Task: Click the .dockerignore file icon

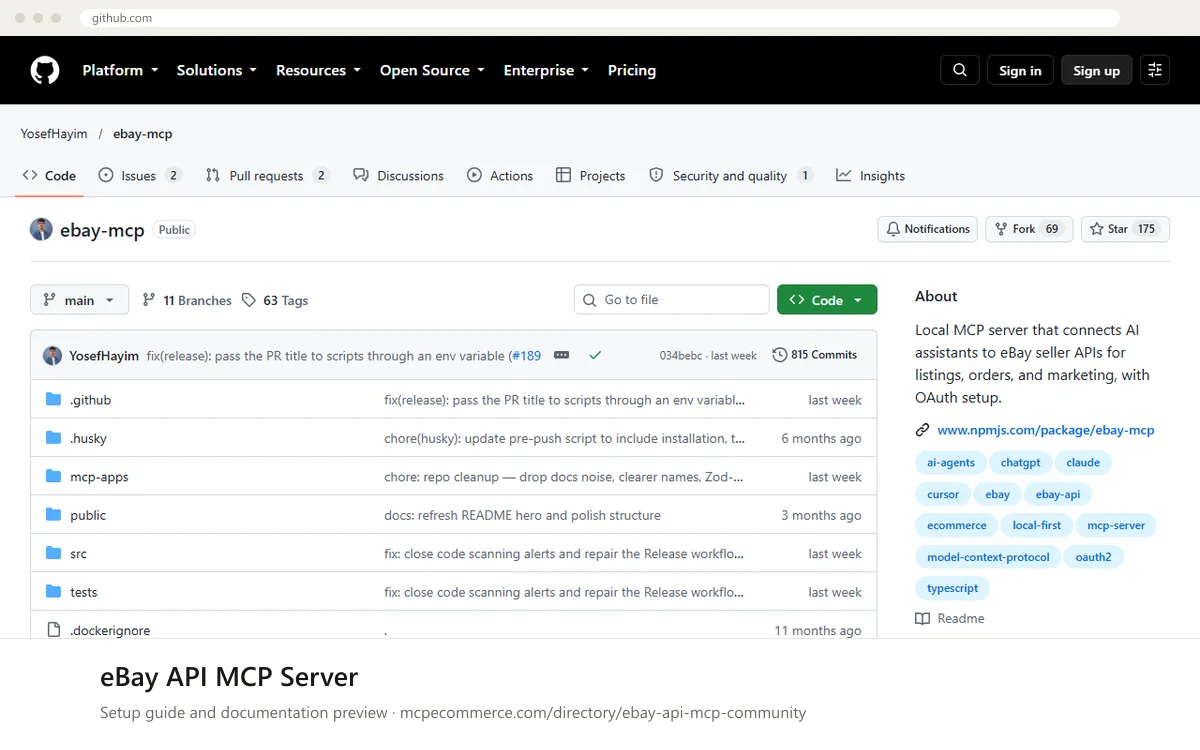Action: tap(54, 630)
